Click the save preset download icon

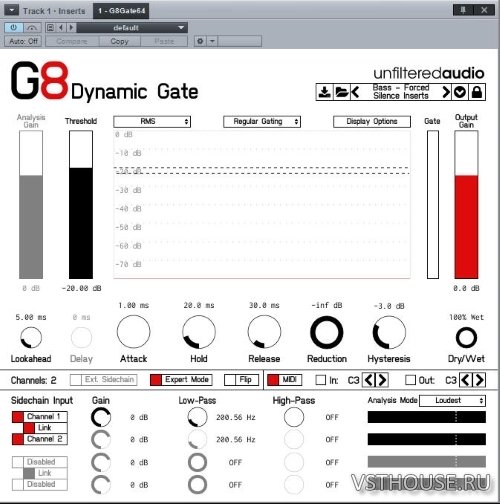(x=324, y=92)
